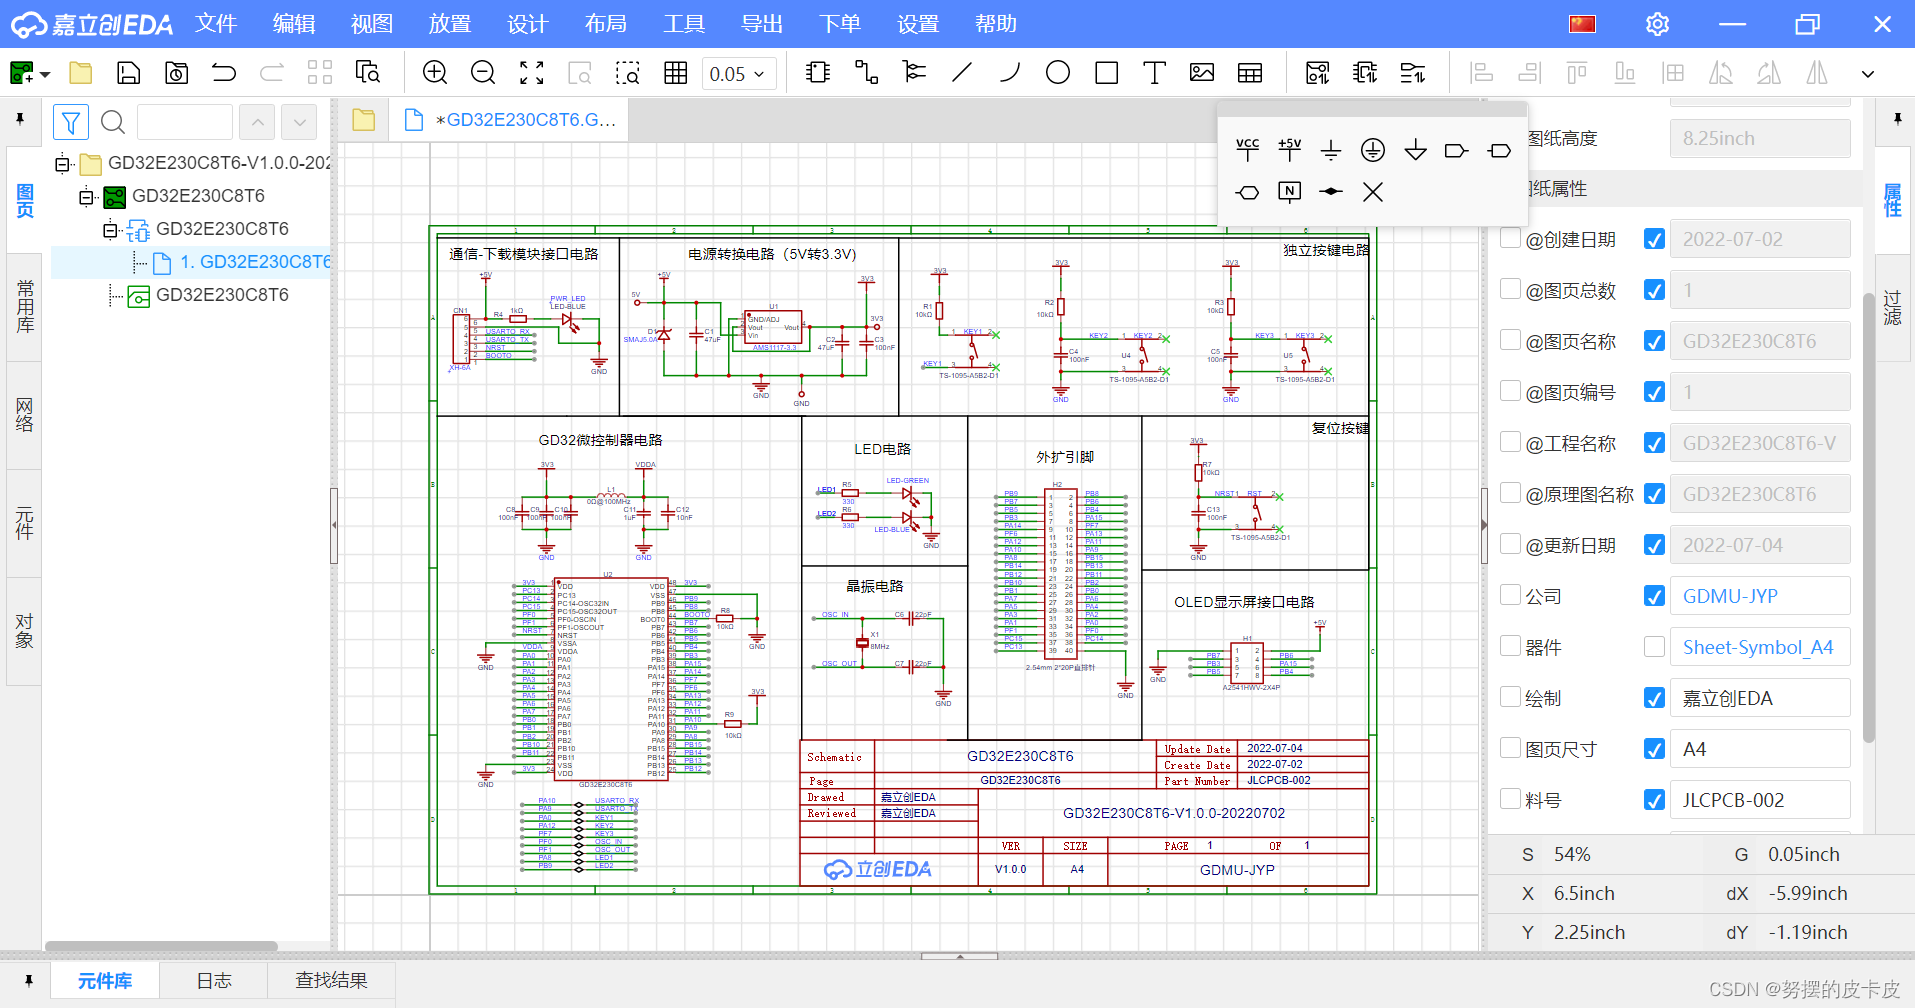Place a VCC power flag symbol
Screen dimensions: 1915x1008
[x=1247, y=148]
